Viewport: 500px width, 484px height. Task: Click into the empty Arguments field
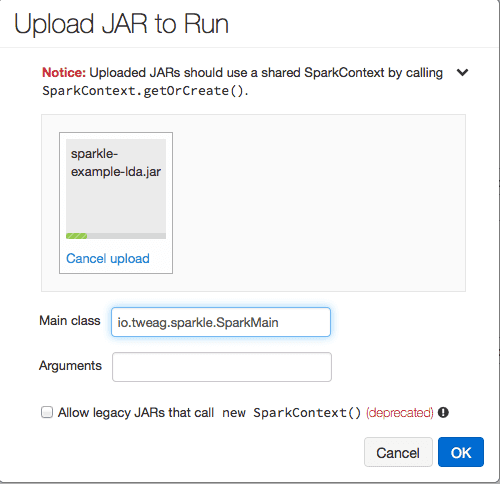[222, 367]
